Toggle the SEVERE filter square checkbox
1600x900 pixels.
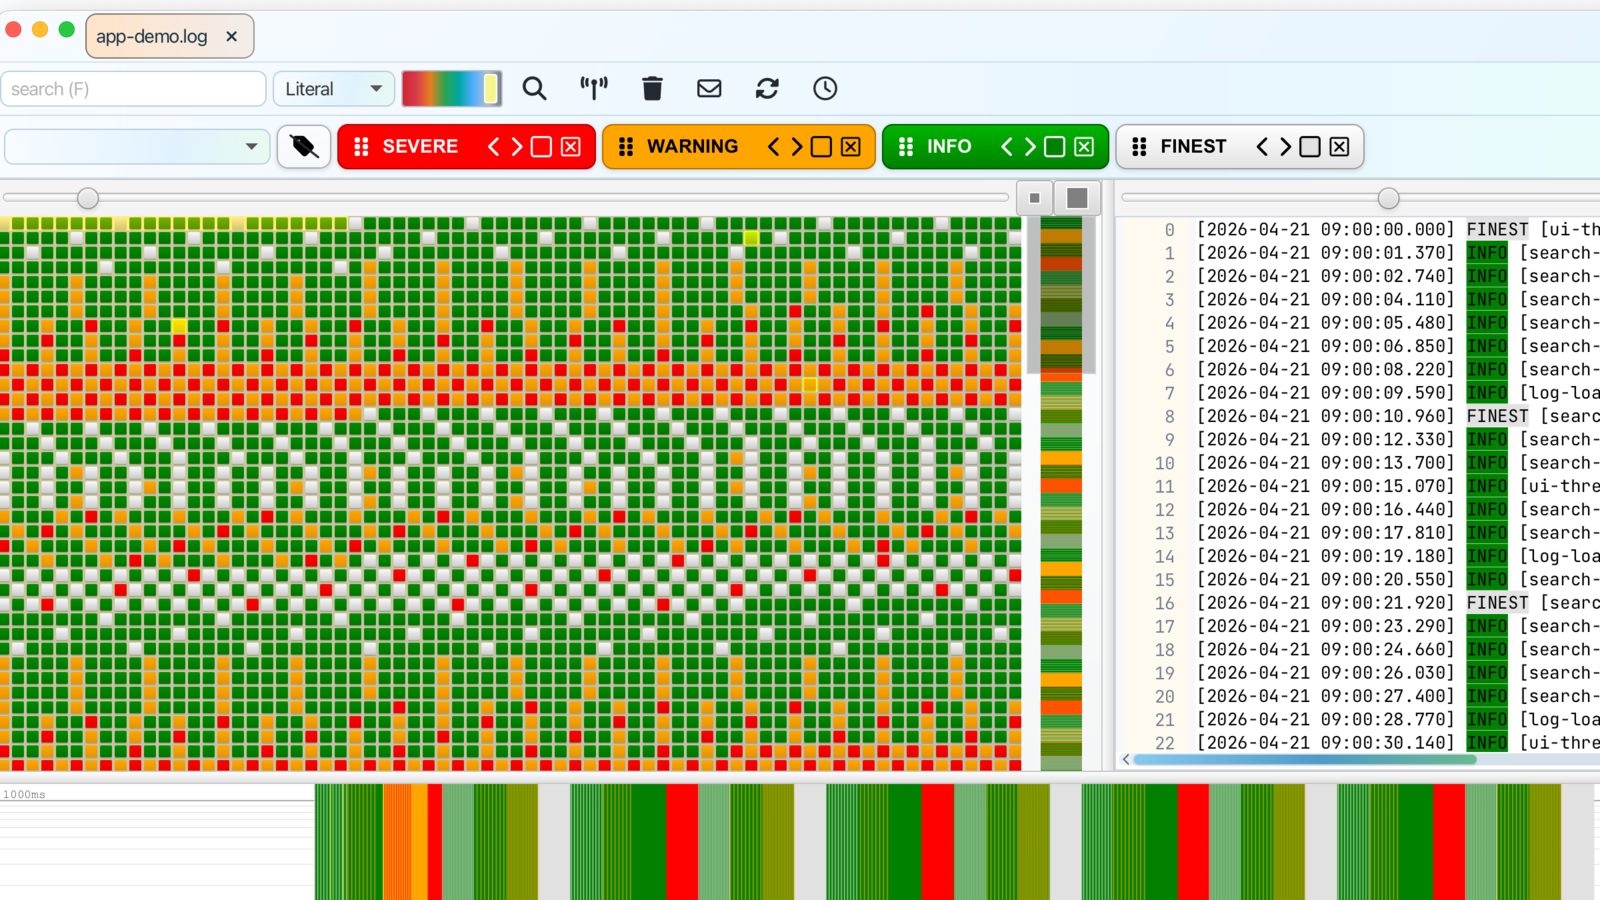[541, 147]
